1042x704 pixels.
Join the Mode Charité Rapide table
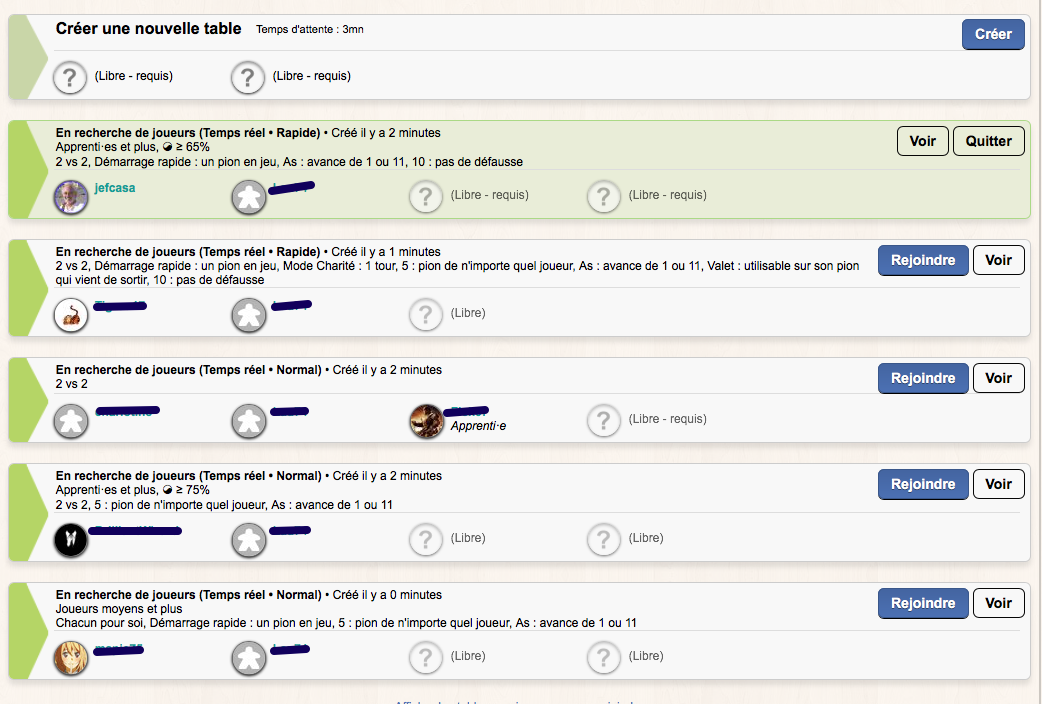(923, 260)
